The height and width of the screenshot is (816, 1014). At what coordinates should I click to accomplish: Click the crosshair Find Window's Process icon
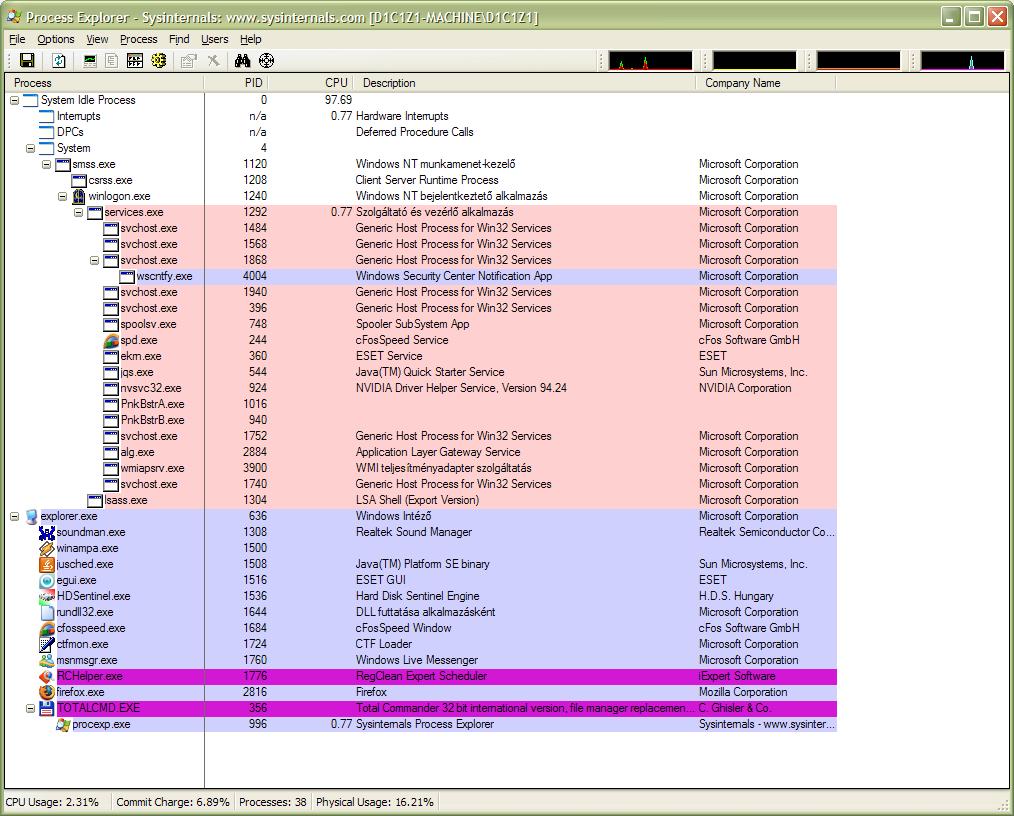coord(266,61)
